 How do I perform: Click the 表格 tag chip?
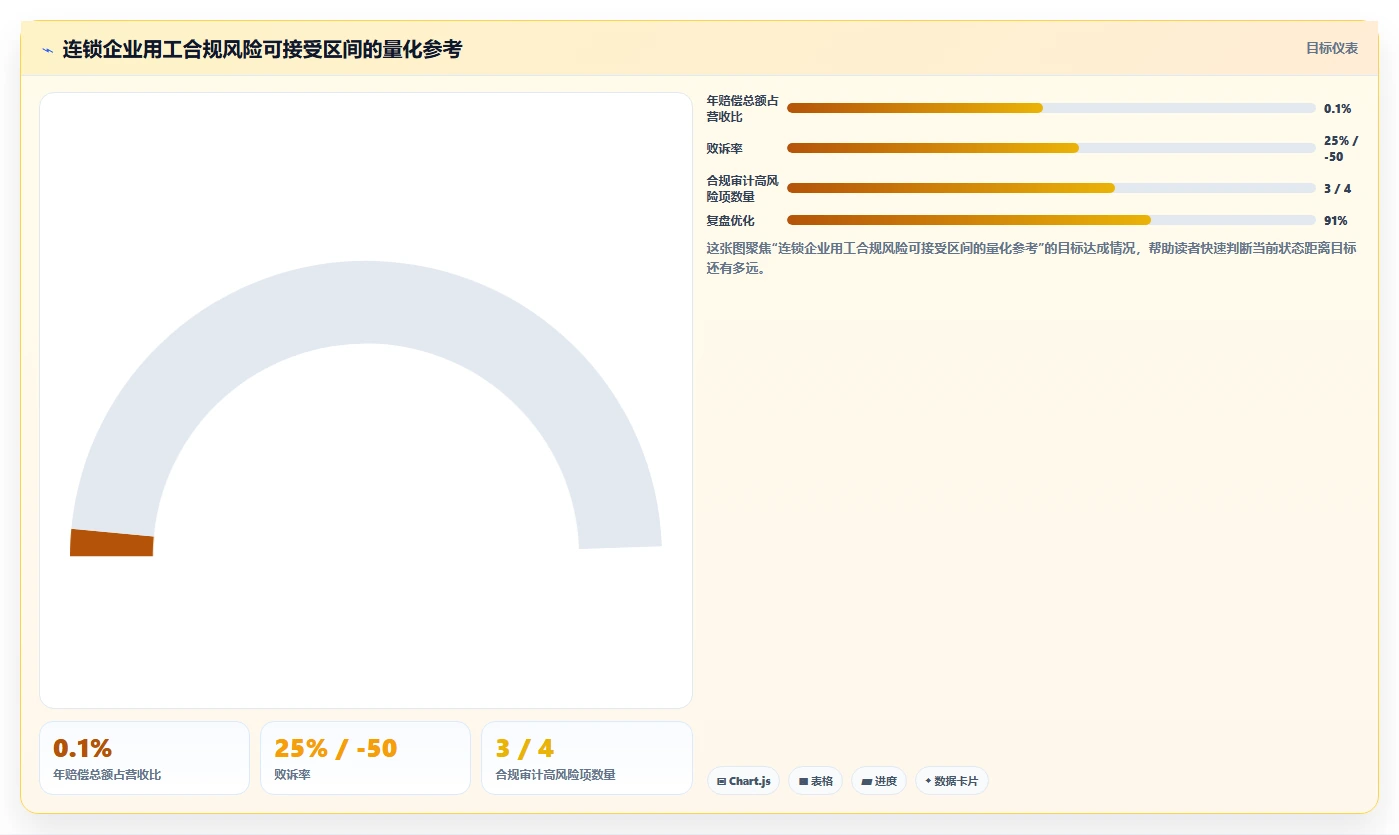[816, 781]
